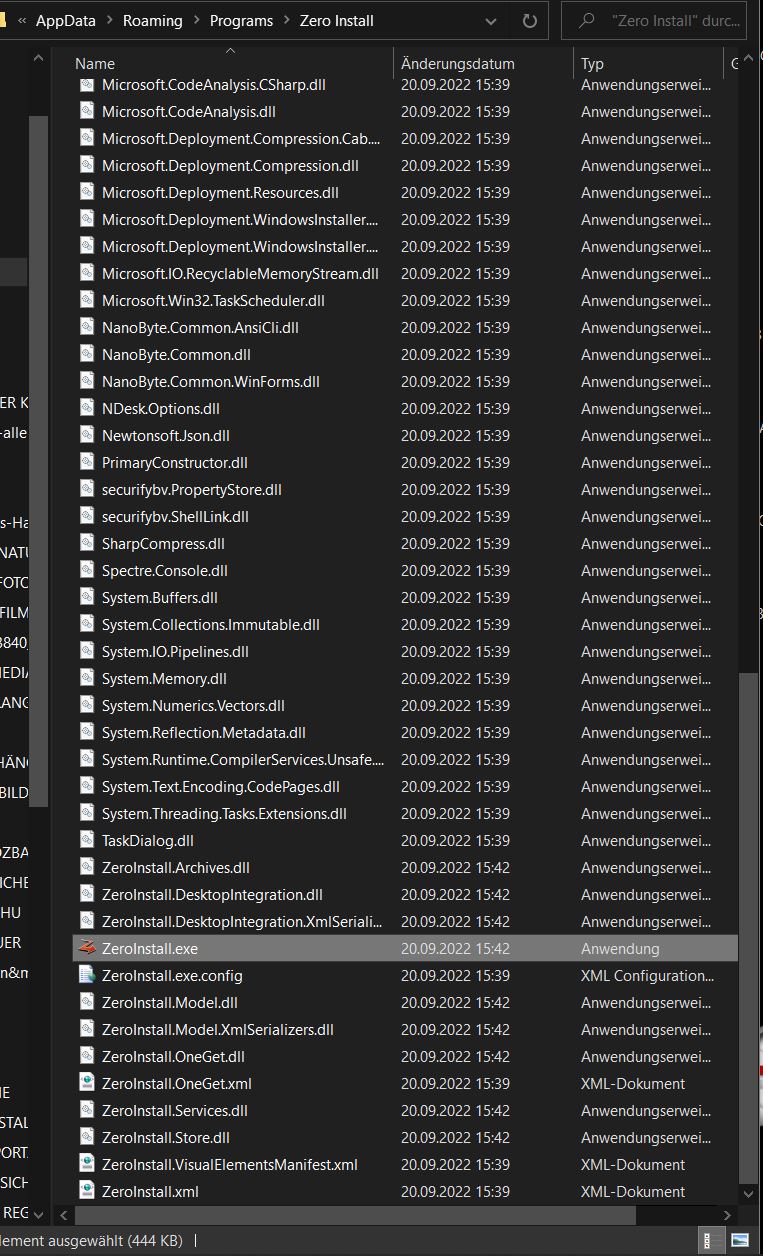Click the icon of ZeroInstall.Services.dll
This screenshot has width=763, height=1256.
click(x=87, y=1110)
